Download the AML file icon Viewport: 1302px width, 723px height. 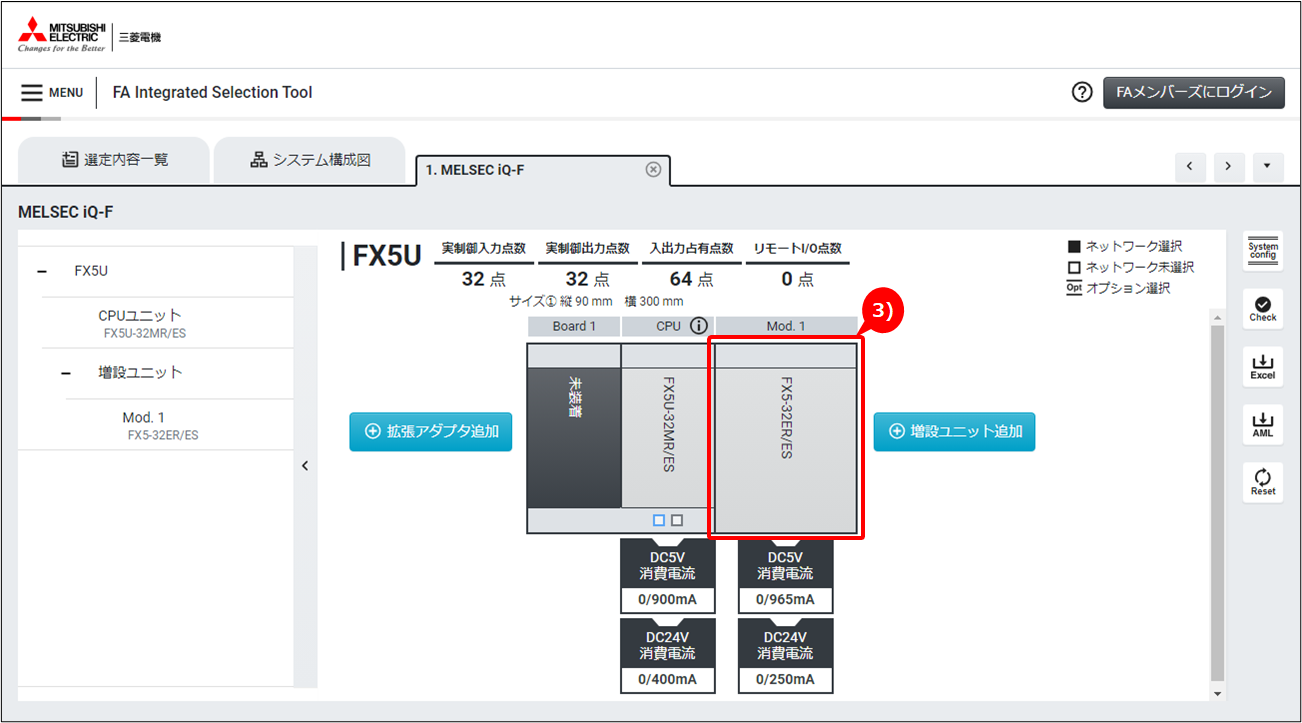(1263, 425)
